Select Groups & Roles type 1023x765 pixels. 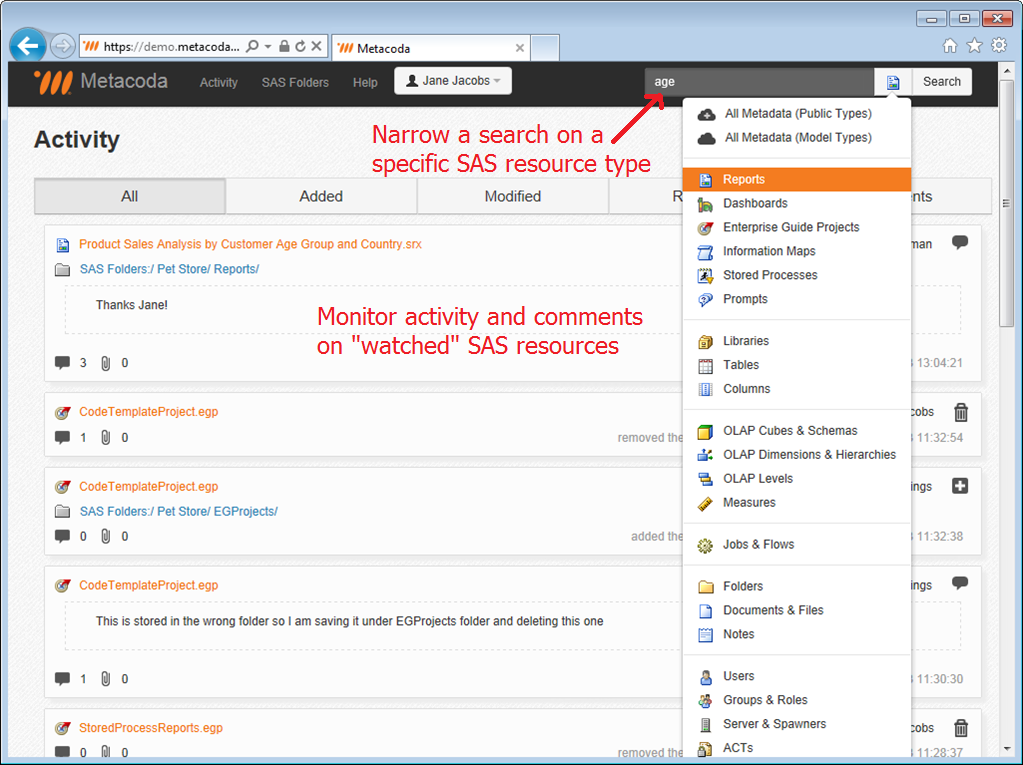tap(797, 700)
